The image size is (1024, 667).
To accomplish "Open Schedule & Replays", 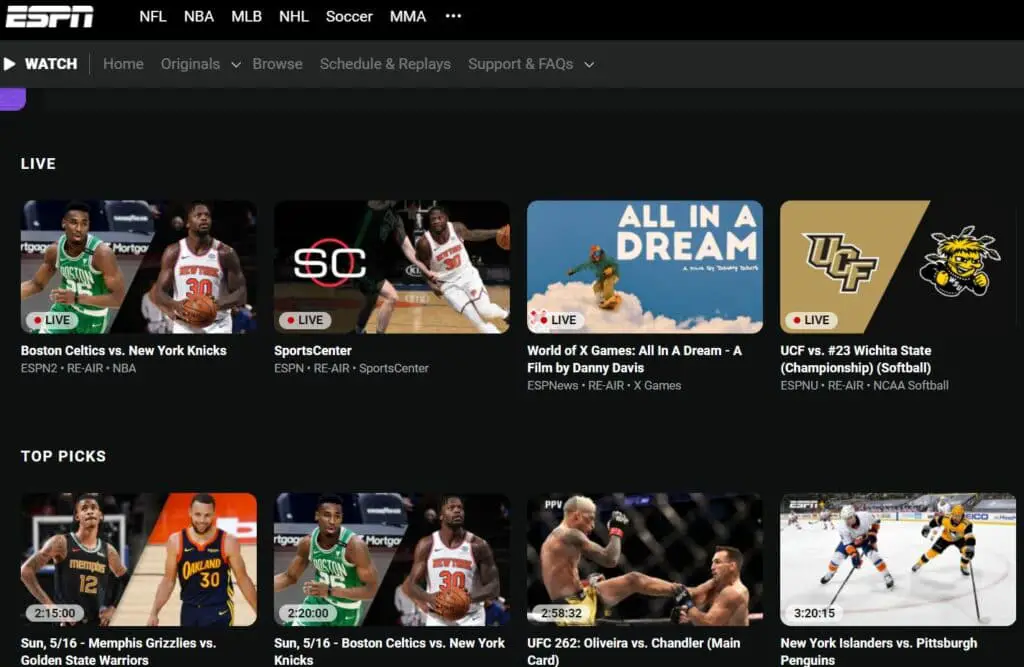I will pos(385,63).
